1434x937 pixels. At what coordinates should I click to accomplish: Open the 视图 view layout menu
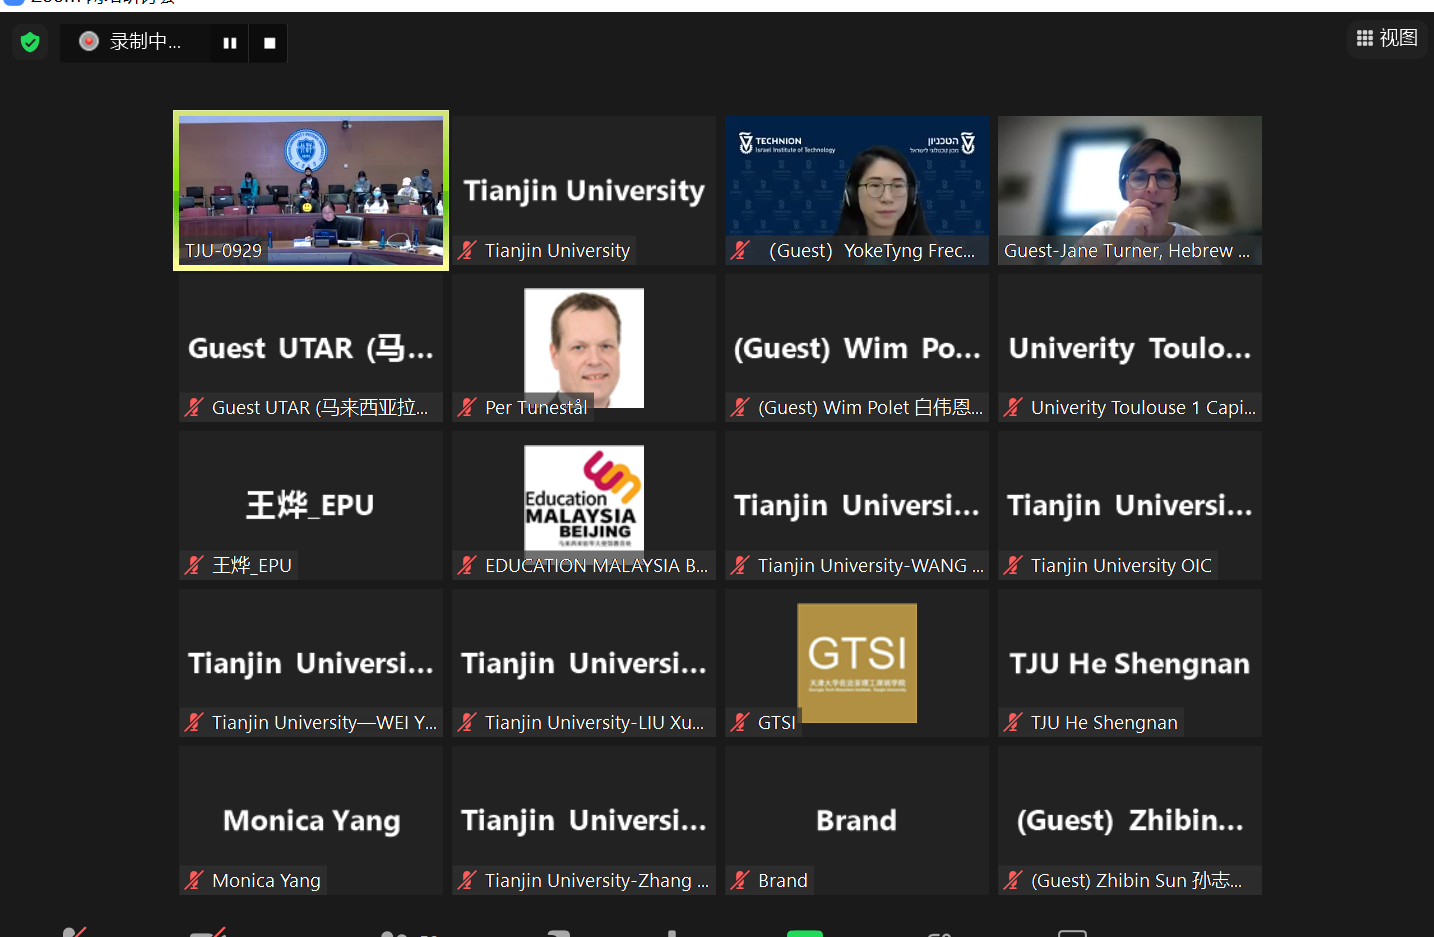point(1386,38)
